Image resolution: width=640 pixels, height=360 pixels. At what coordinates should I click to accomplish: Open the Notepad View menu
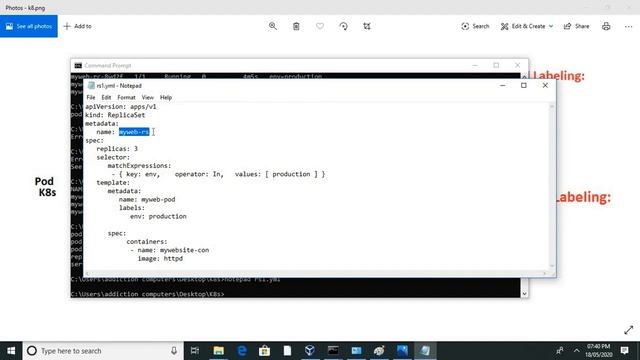[x=147, y=98]
